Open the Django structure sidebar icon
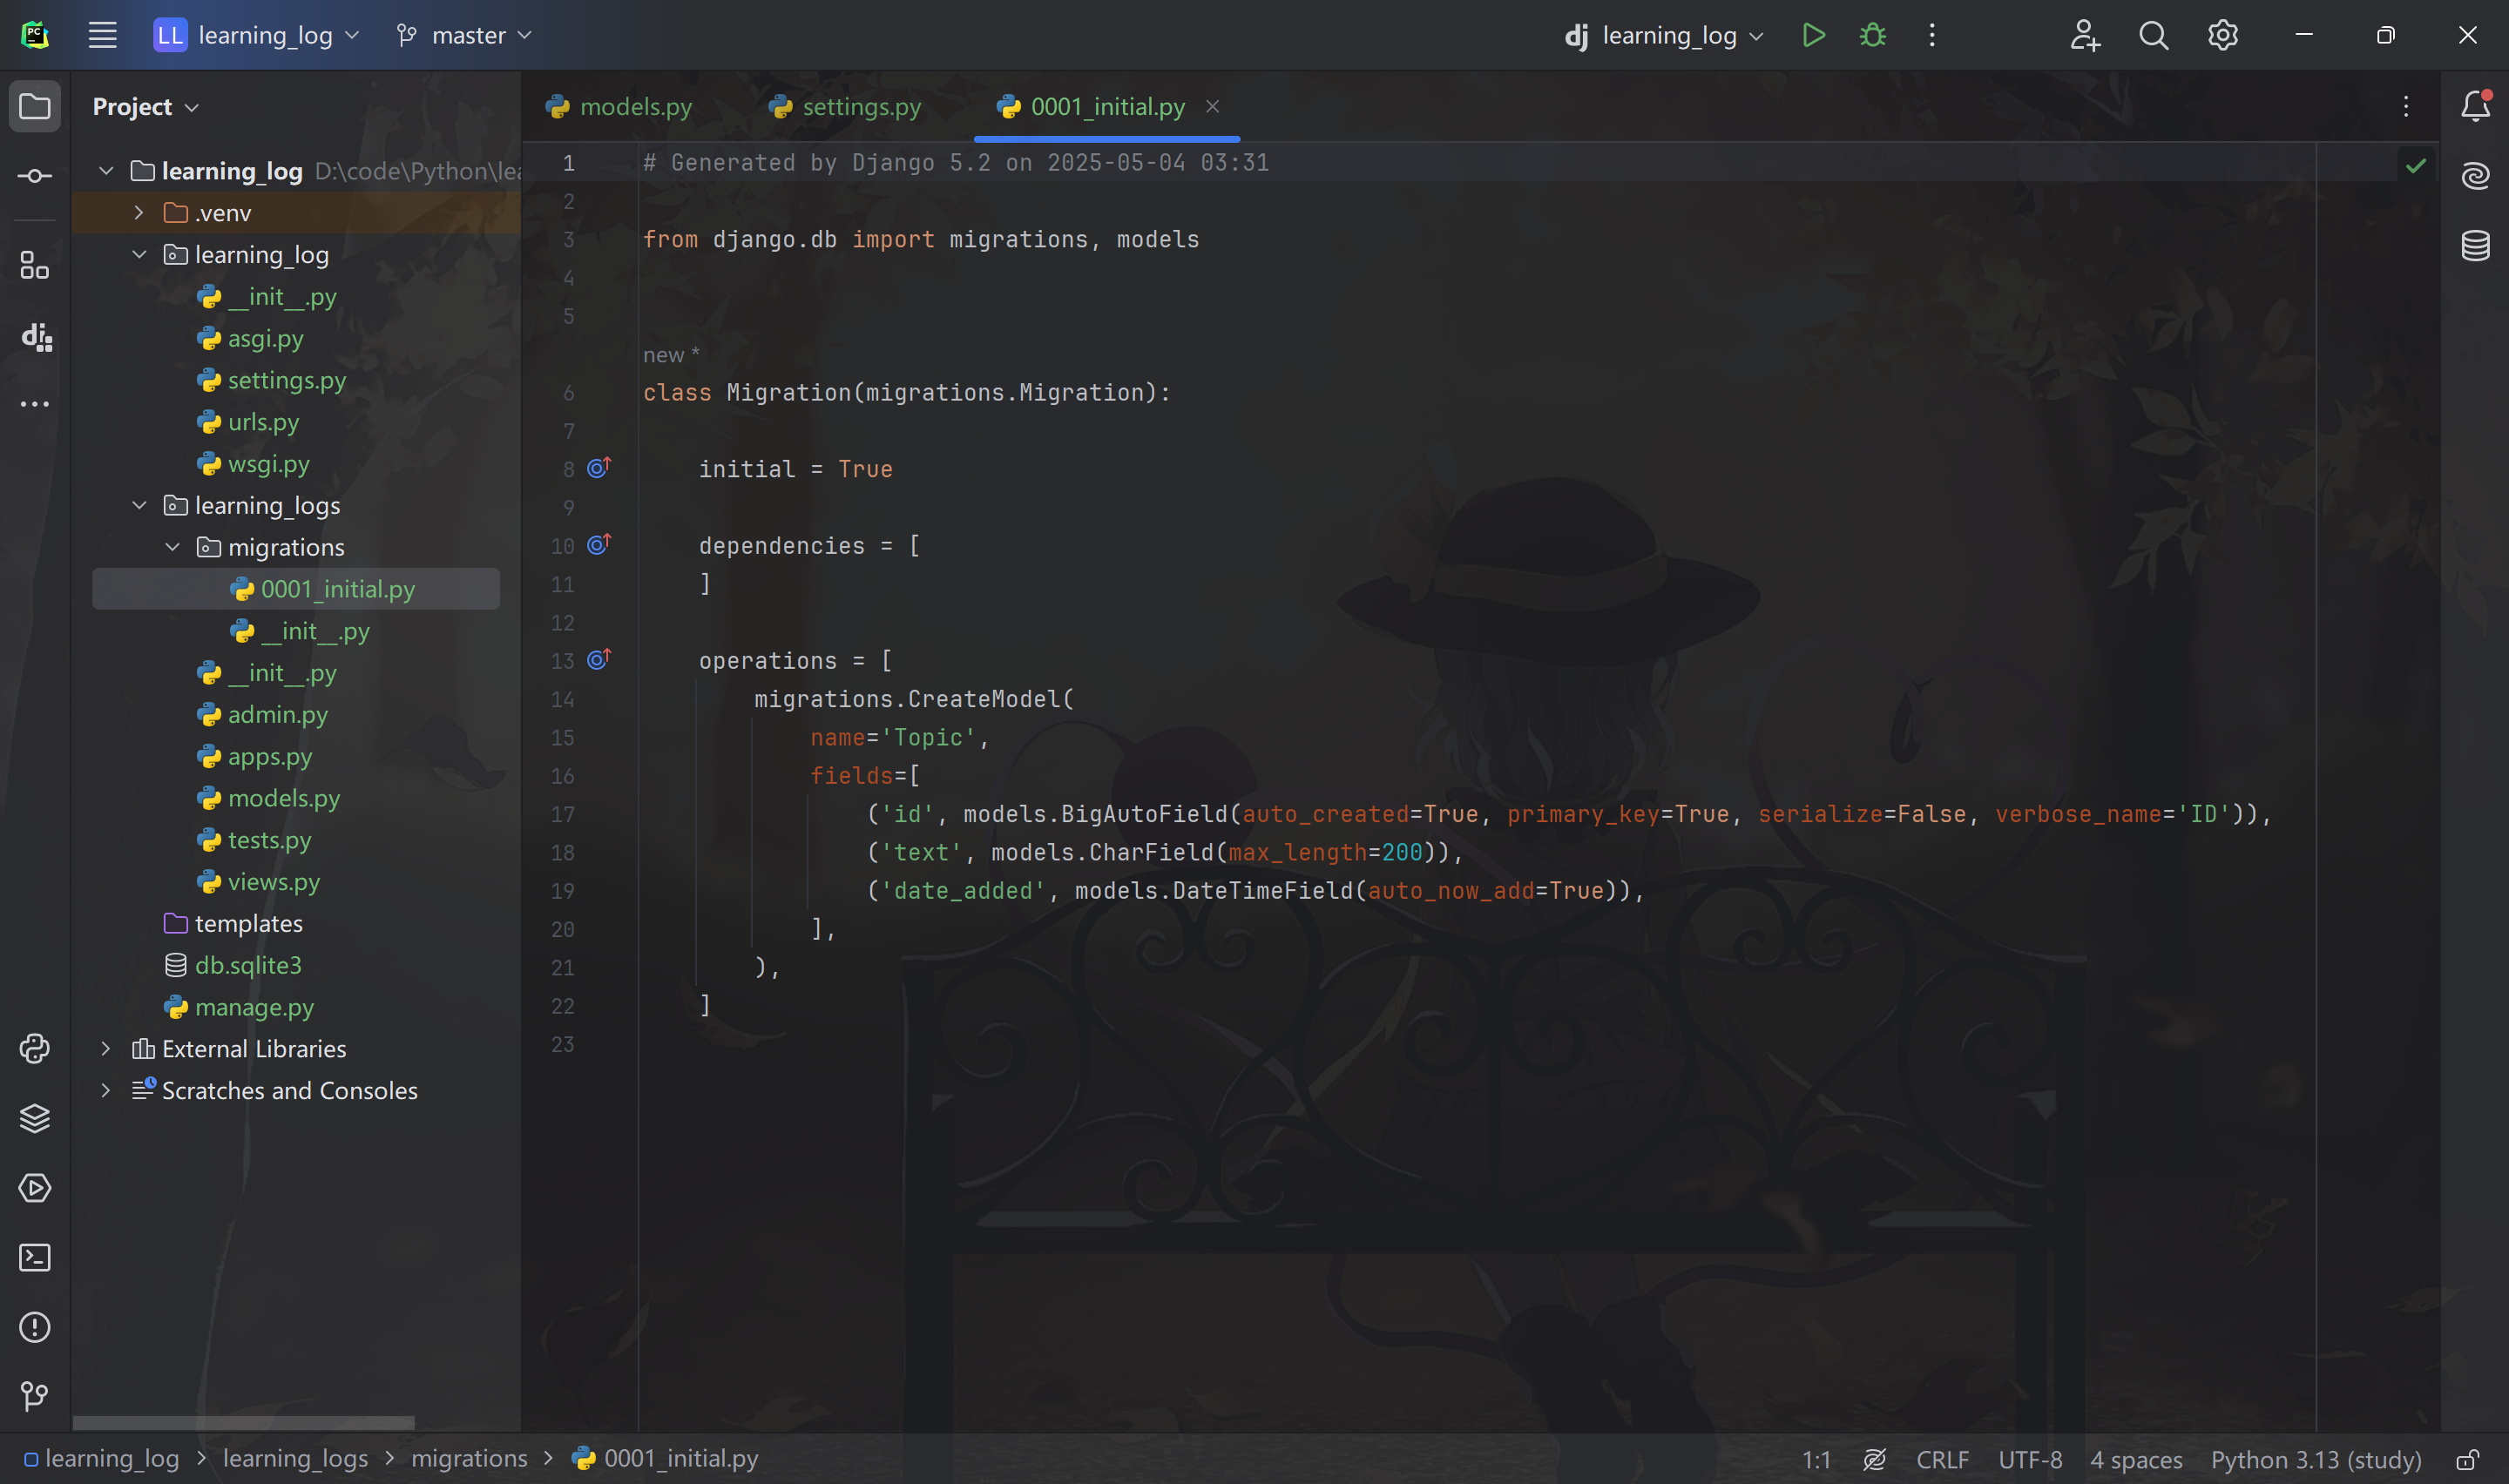Screen dimensions: 2509x1484 pos(36,337)
